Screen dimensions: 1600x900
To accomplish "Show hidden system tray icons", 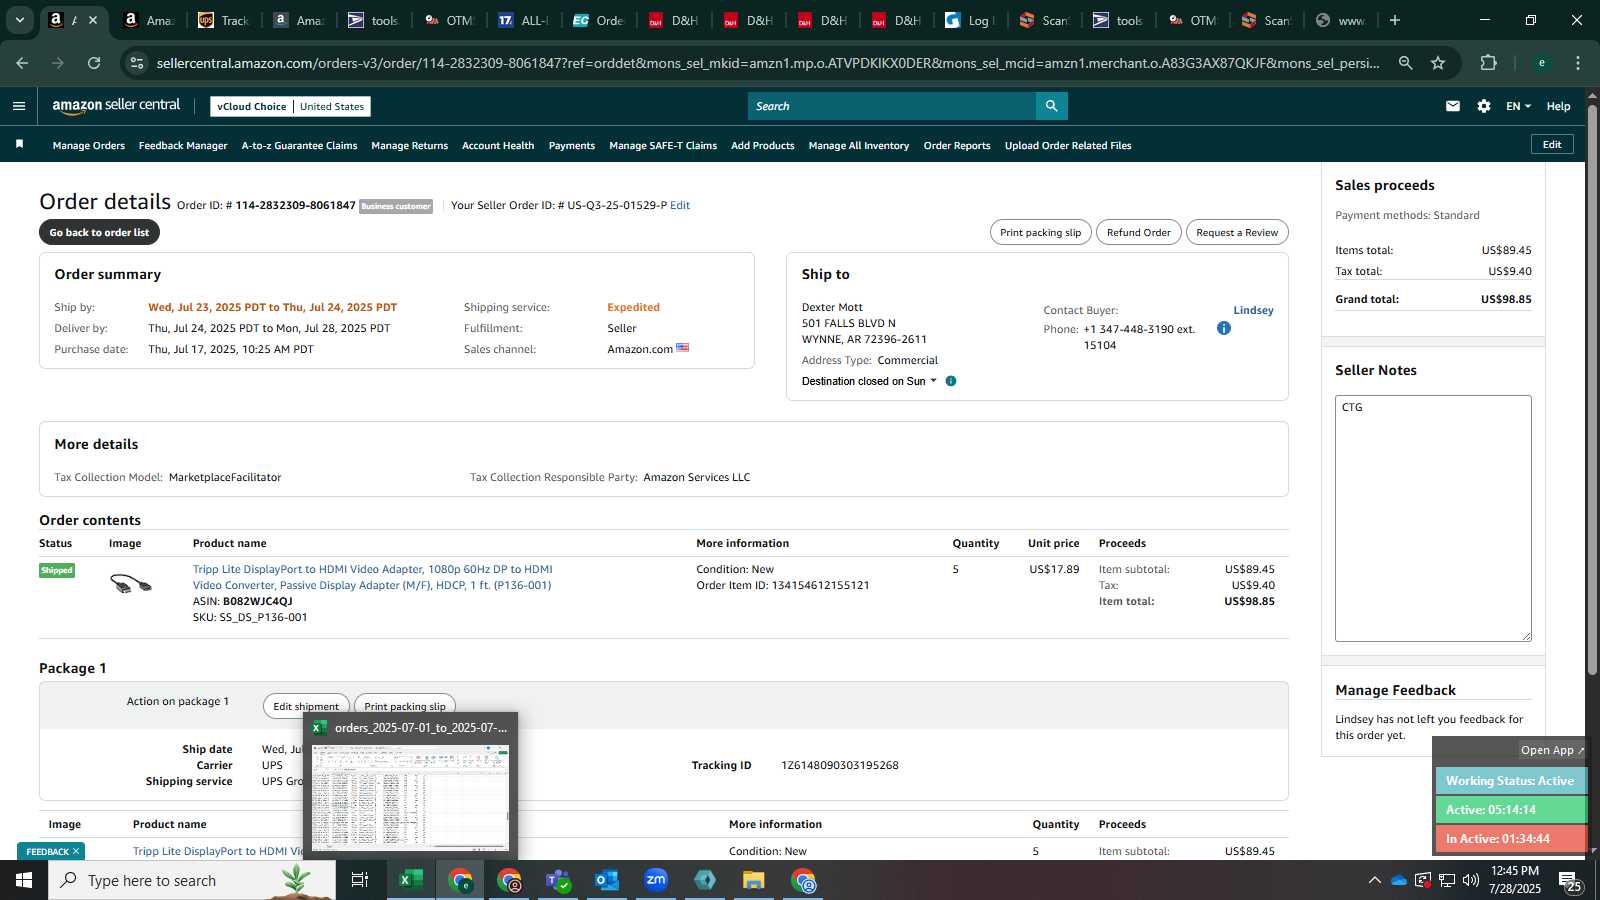I will [1375, 880].
